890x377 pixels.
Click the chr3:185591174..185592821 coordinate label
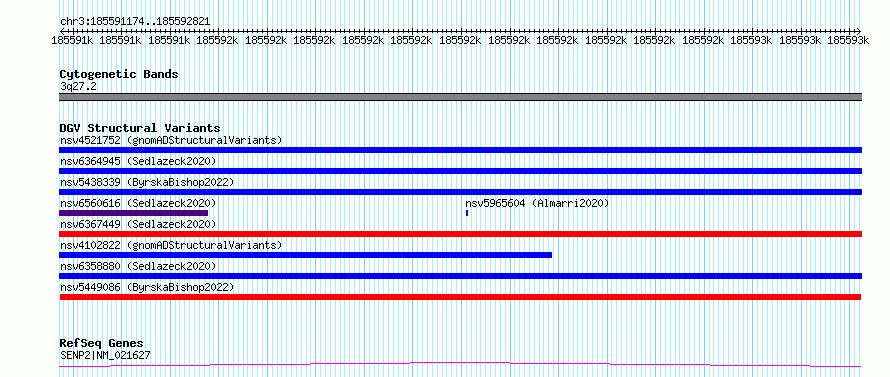coord(135,21)
